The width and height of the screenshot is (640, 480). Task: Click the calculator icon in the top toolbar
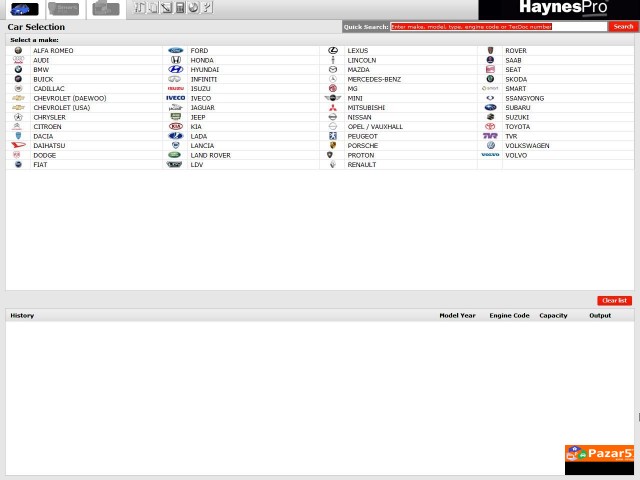180,8
